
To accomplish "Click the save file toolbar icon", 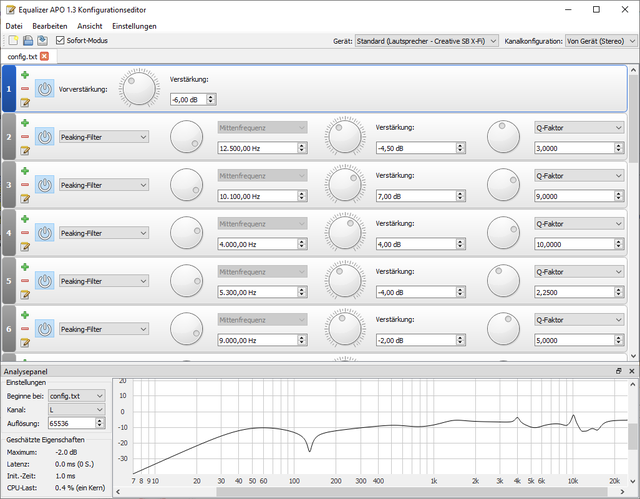I will tap(42, 41).
